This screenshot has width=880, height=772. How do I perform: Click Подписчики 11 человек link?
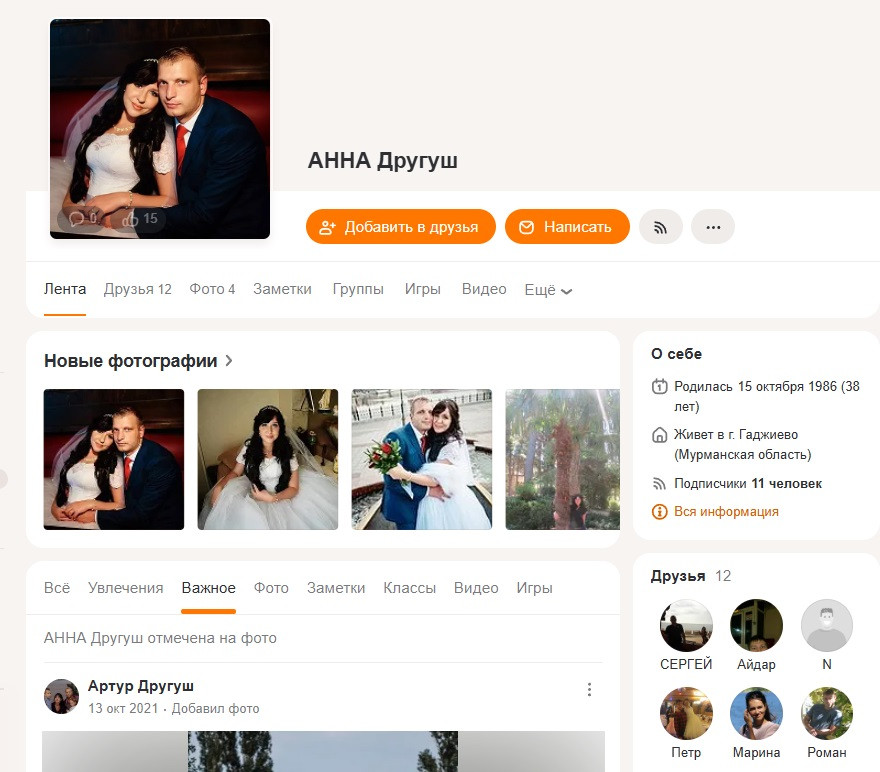click(748, 484)
